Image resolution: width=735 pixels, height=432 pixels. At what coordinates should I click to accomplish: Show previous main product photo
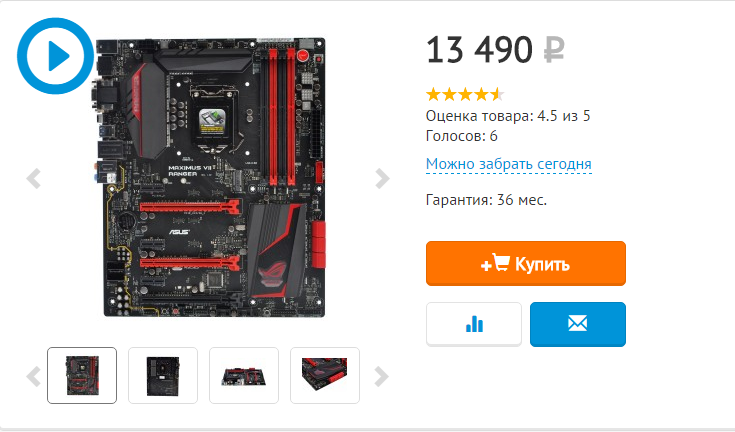click(x=33, y=179)
